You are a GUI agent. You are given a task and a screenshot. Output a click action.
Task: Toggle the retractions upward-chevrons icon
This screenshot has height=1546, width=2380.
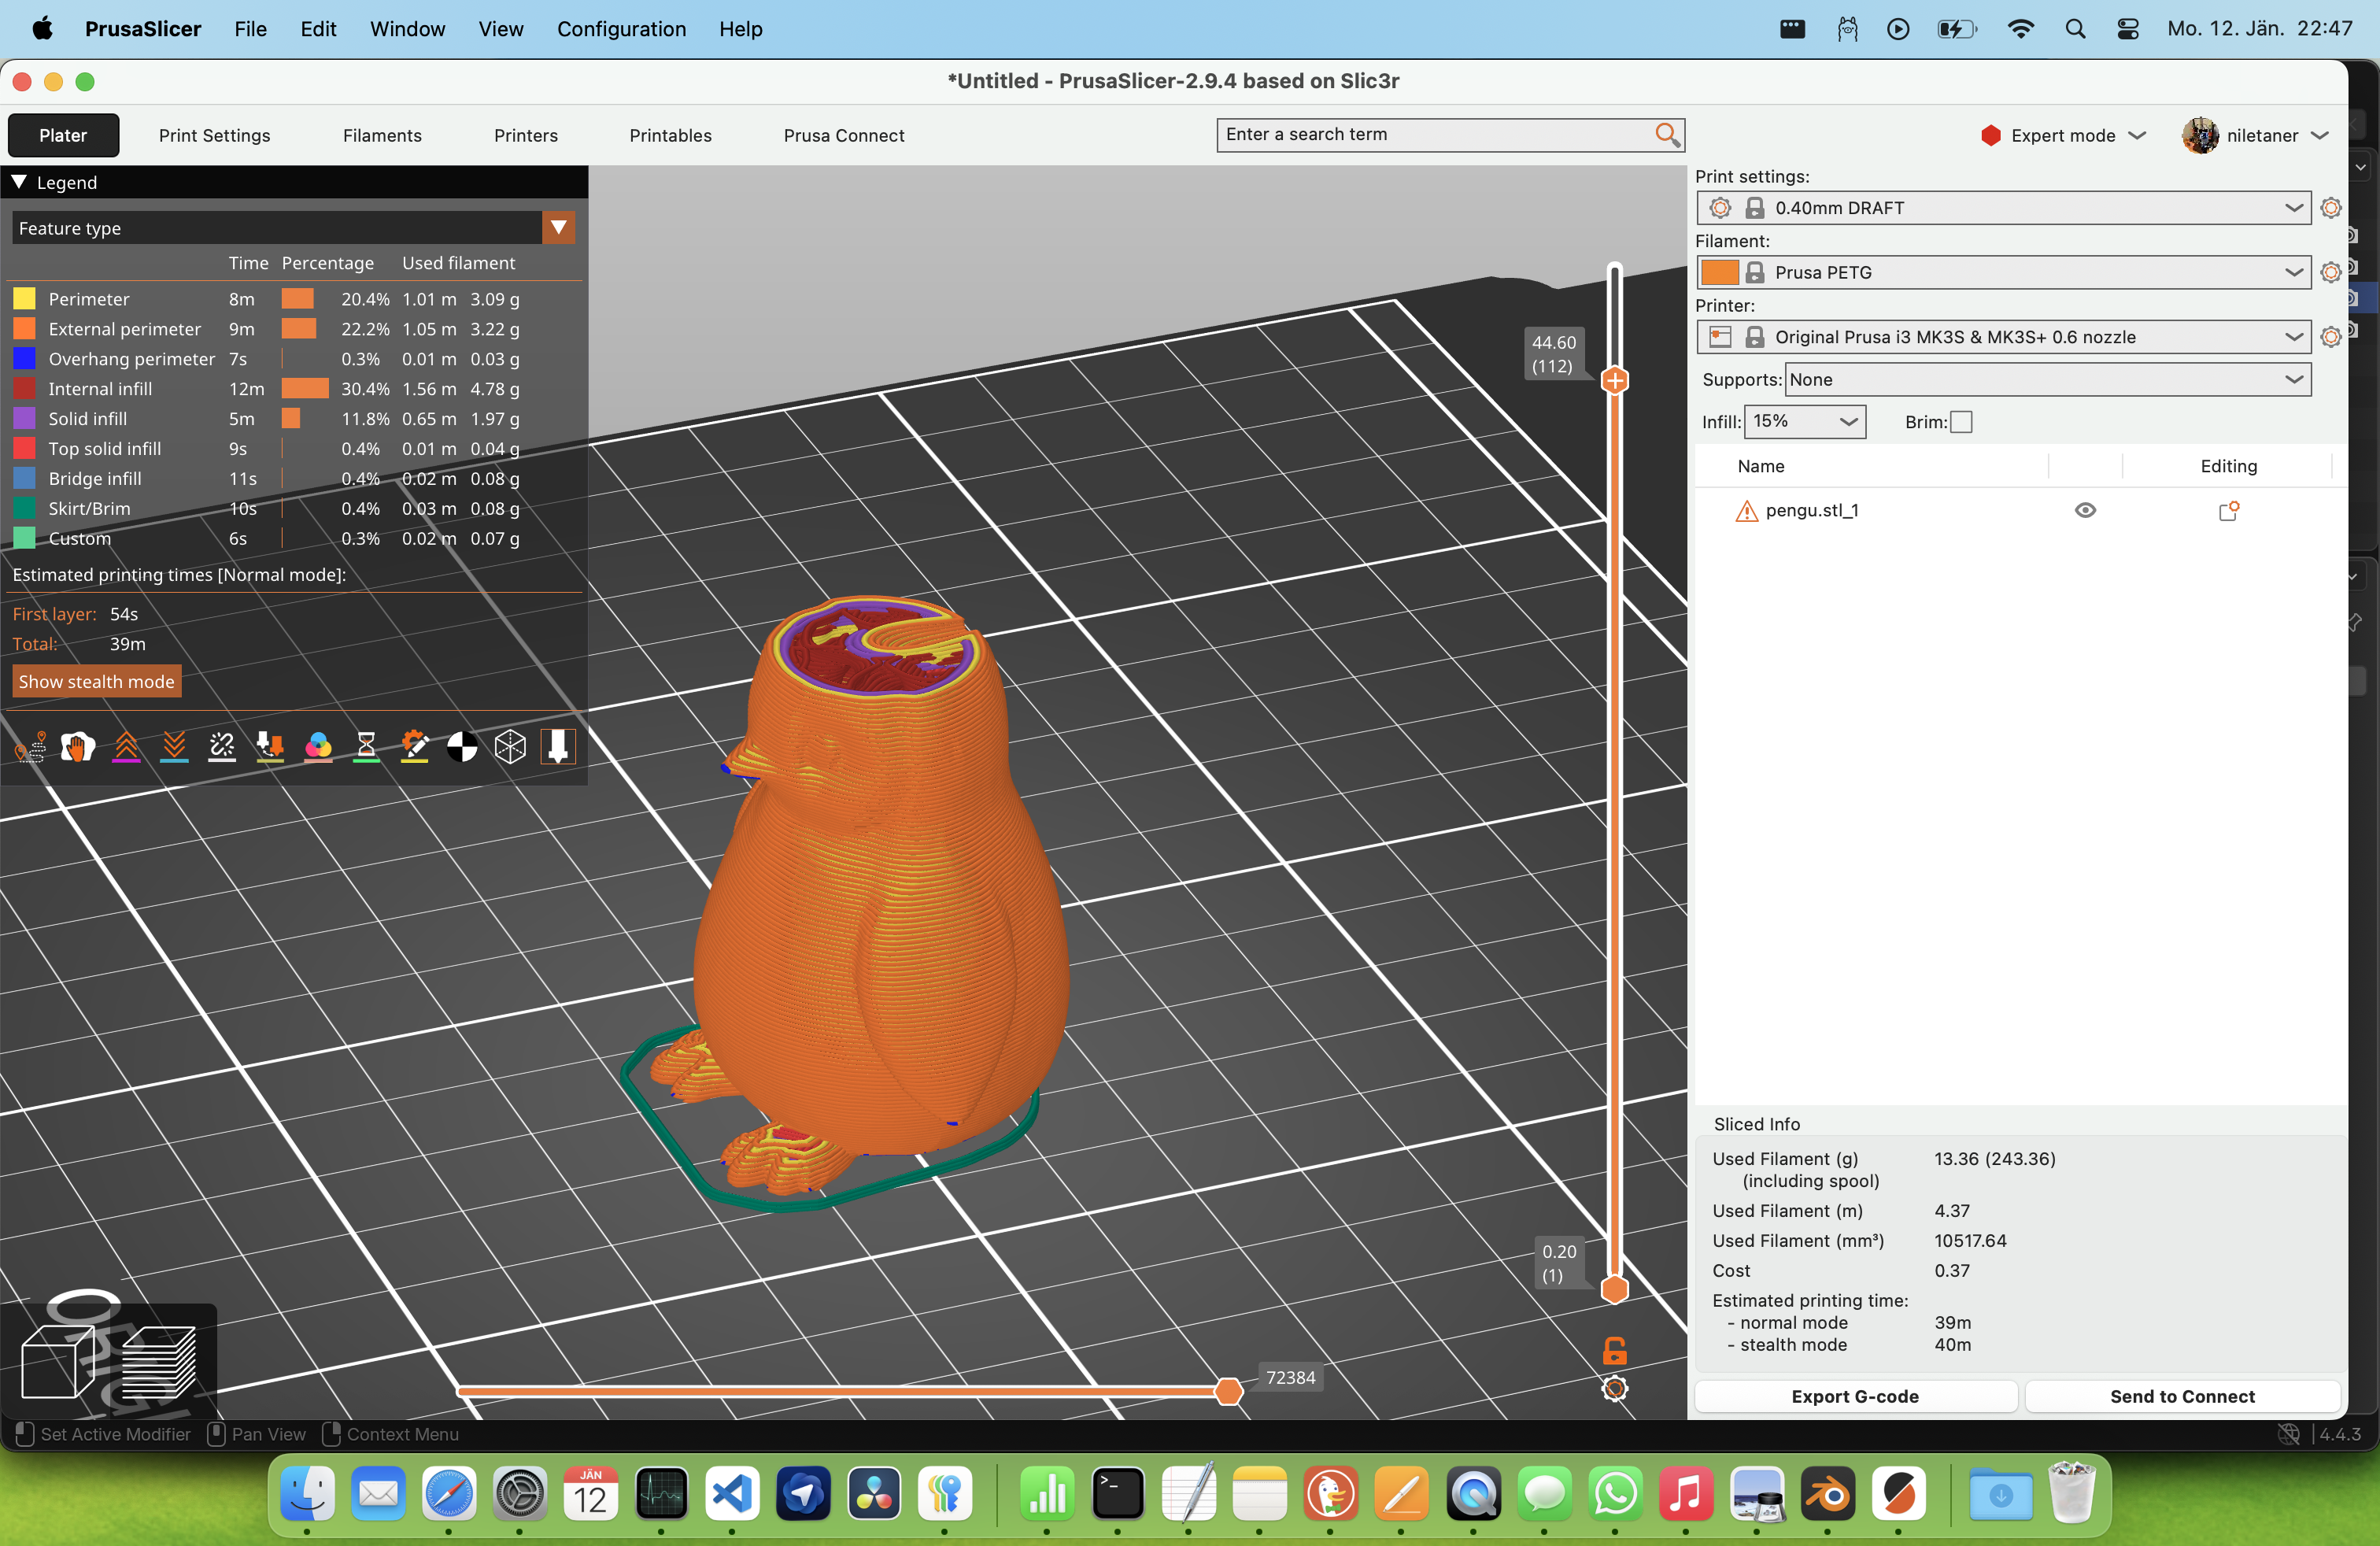(126, 746)
